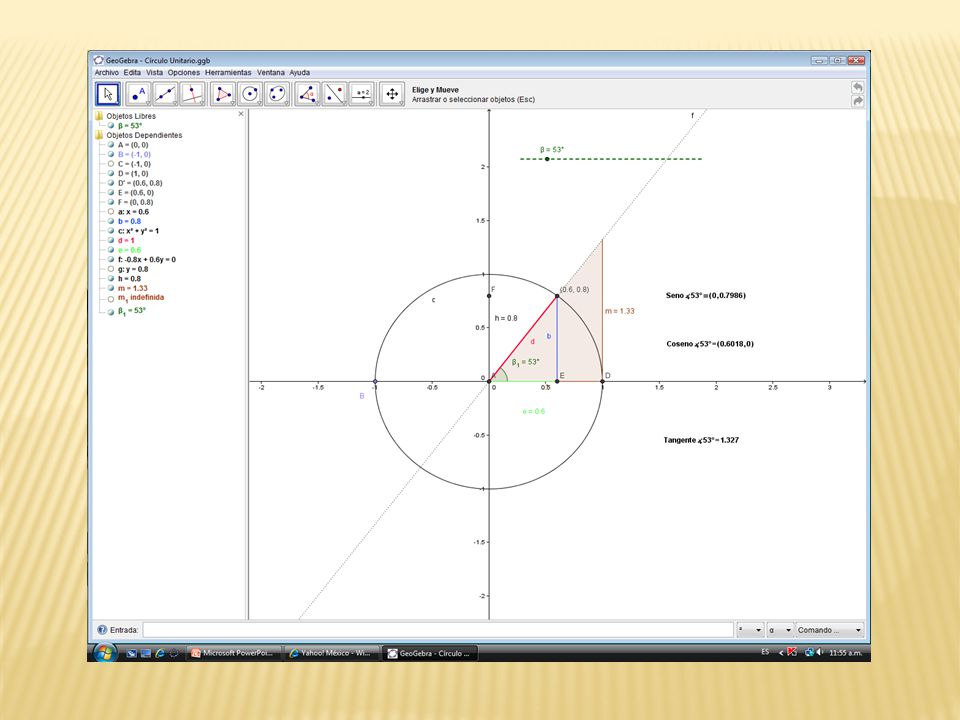This screenshot has width=960, height=720.
Task: Click the Windows Start orb
Action: (x=105, y=652)
